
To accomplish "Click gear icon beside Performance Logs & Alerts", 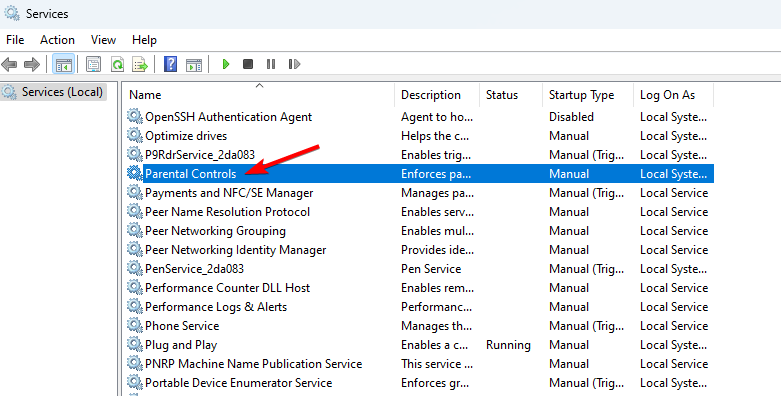I will [x=134, y=306].
